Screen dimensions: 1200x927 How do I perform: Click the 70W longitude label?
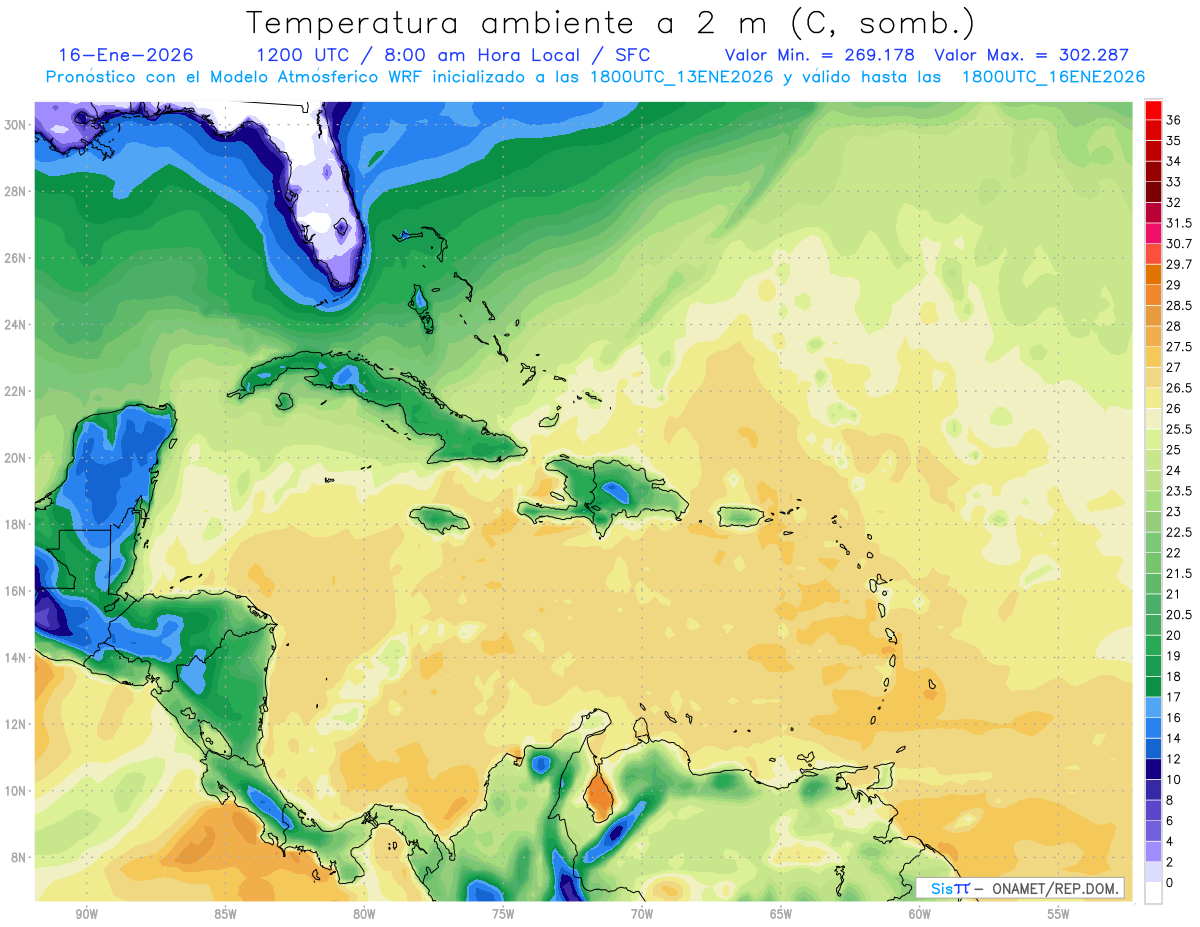point(642,914)
